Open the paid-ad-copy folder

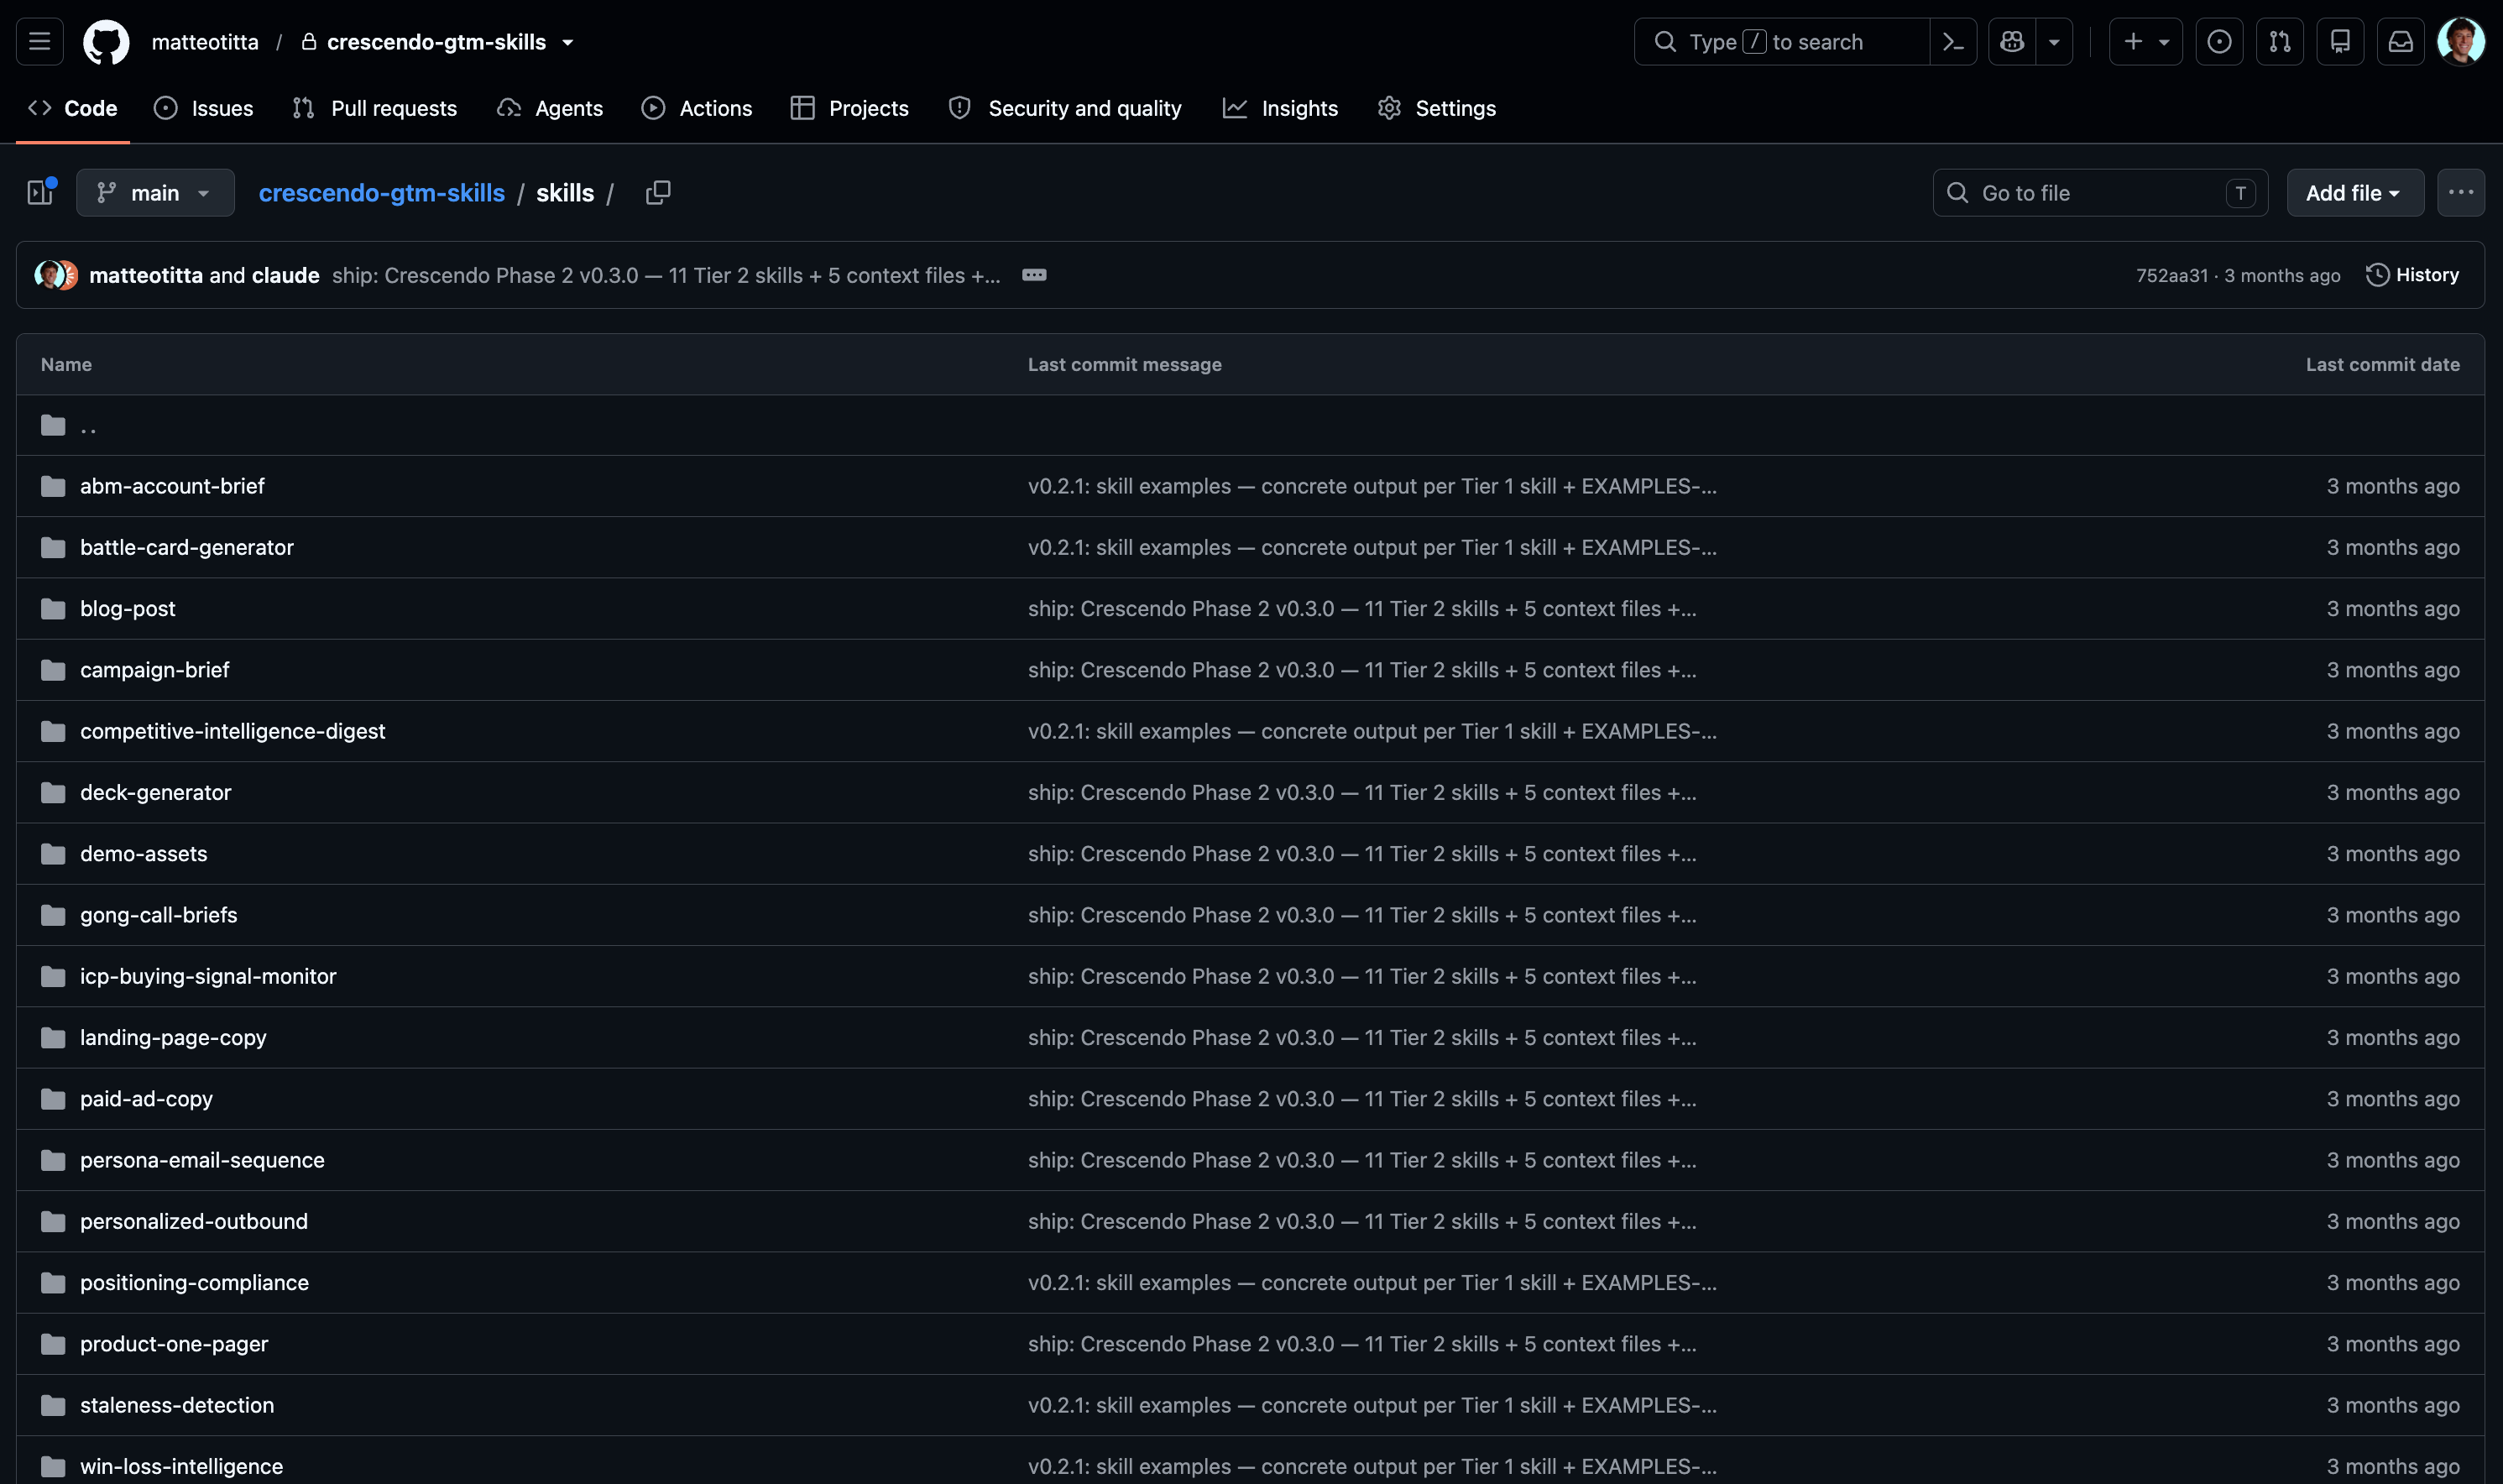pos(146,1099)
